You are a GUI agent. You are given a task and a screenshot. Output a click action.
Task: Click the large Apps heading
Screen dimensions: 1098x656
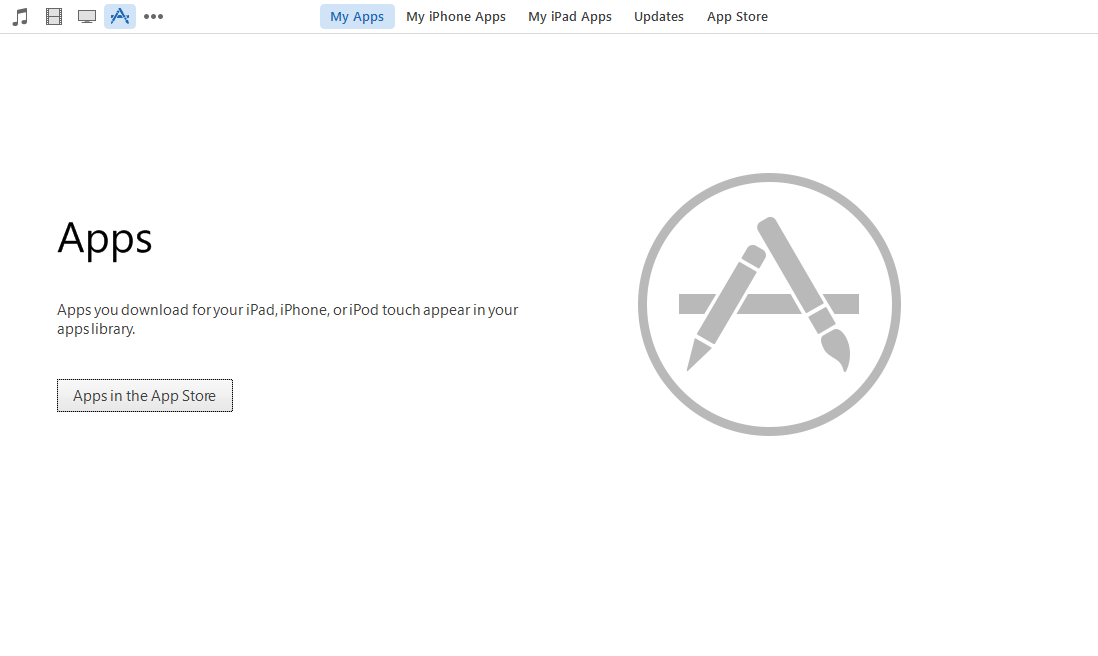[105, 239]
